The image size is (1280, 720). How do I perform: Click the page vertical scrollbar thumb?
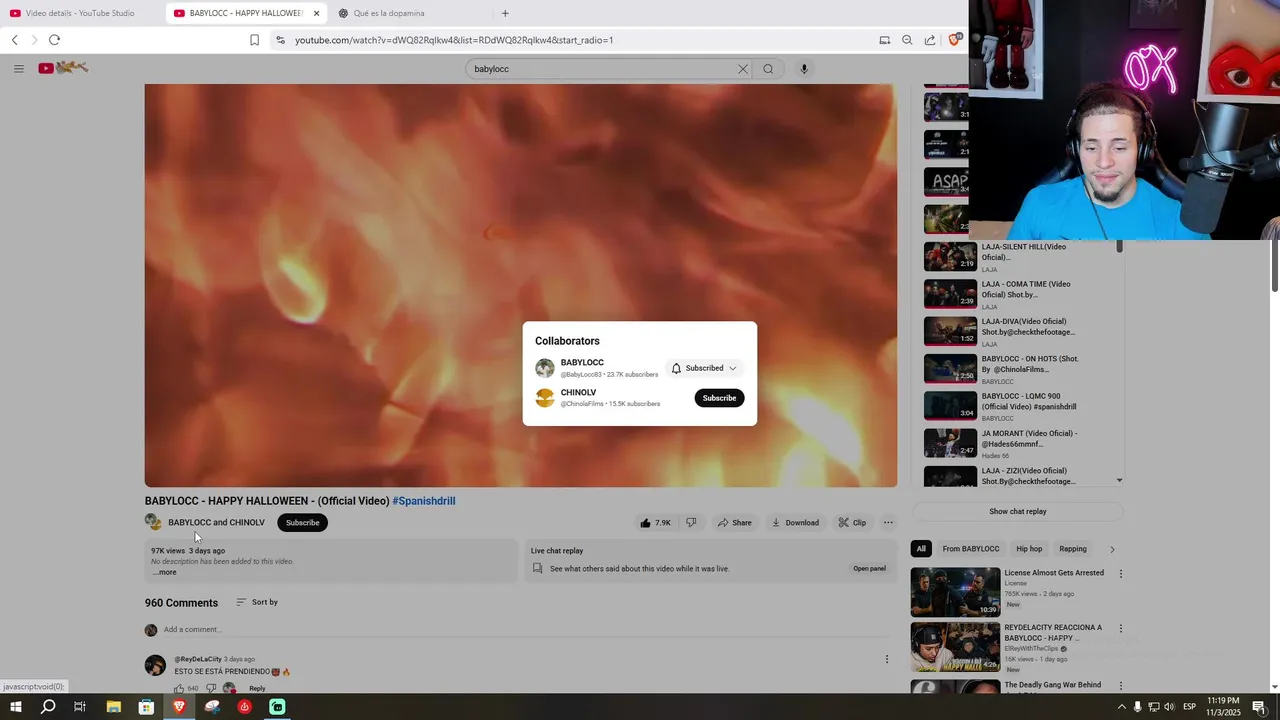pos(1275,265)
